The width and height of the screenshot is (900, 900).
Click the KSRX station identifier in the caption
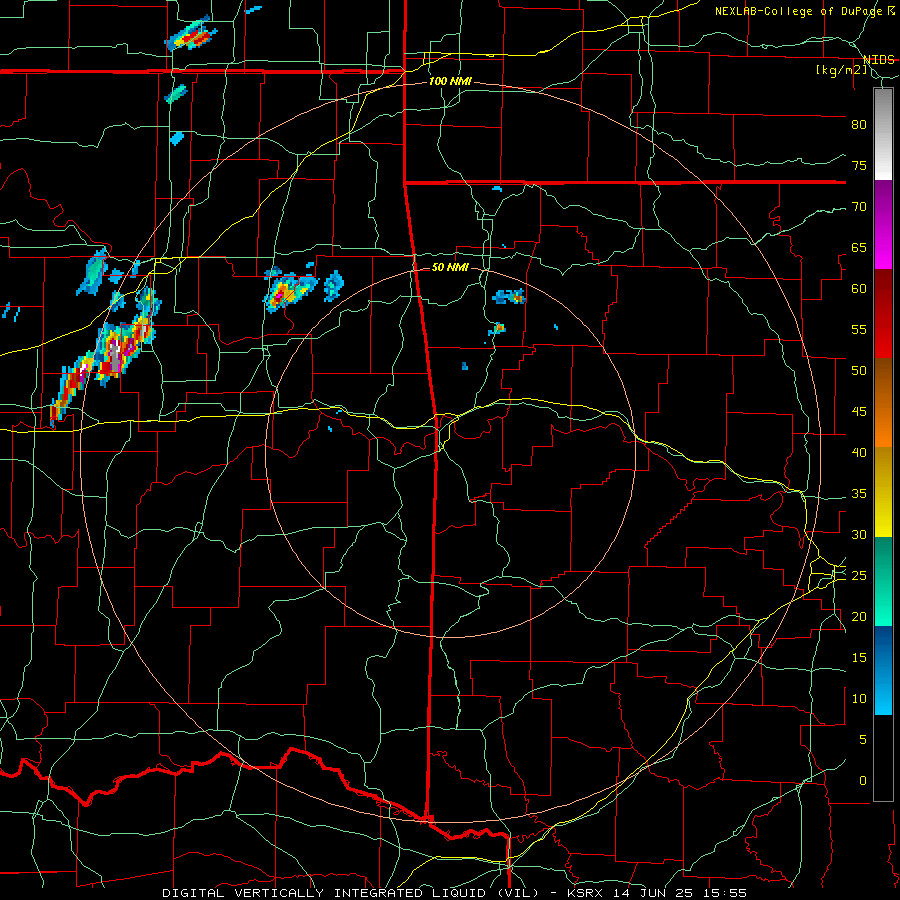[x=585, y=893]
